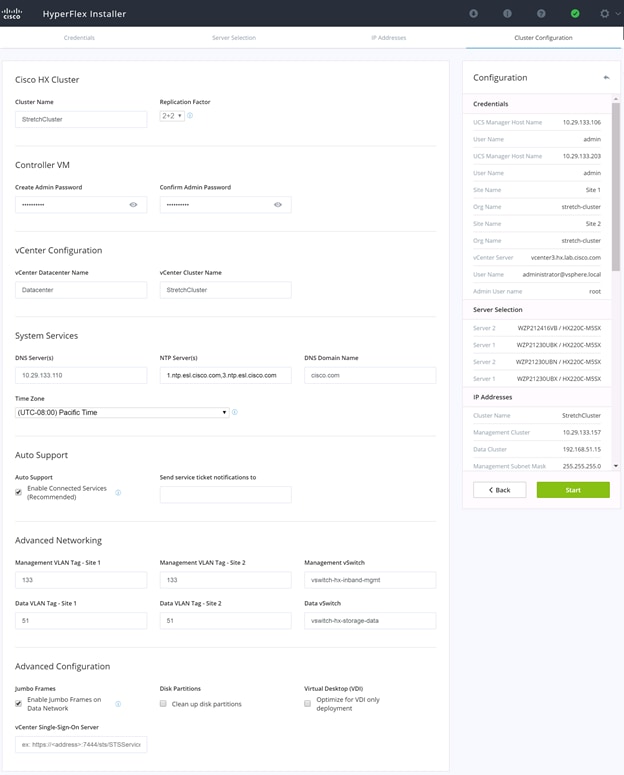Open the Replication Factor dropdown

(172, 116)
